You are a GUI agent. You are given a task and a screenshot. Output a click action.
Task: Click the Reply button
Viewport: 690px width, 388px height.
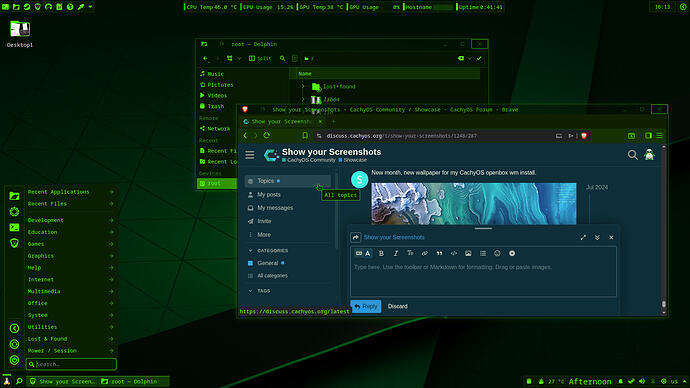(x=366, y=306)
